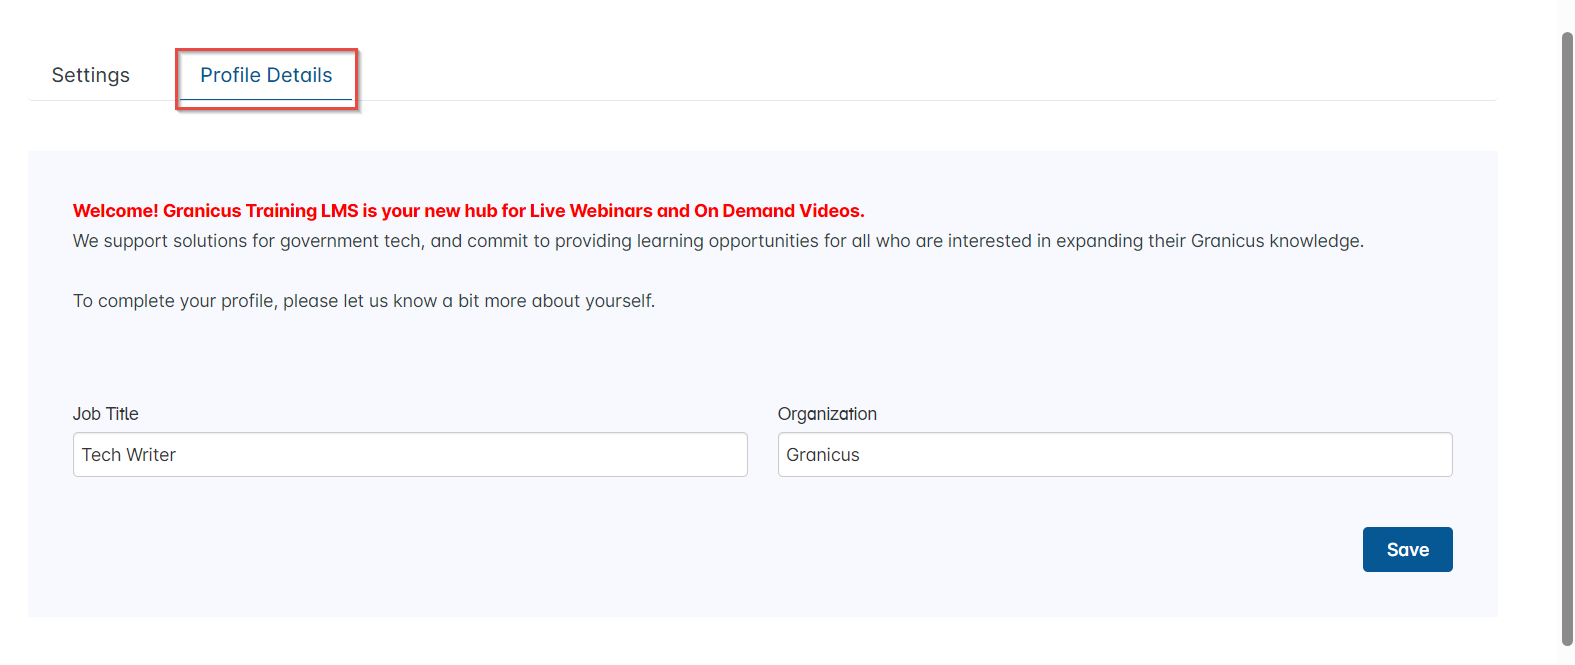Click "Granicus knowledge" ending the paragraph

1276,241
